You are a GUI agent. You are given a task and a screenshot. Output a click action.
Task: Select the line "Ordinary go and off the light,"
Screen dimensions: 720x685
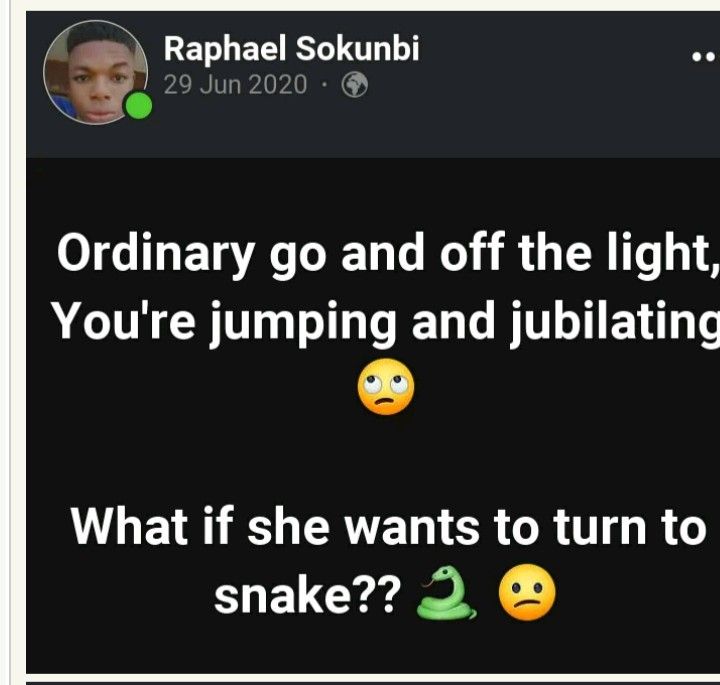[388, 254]
